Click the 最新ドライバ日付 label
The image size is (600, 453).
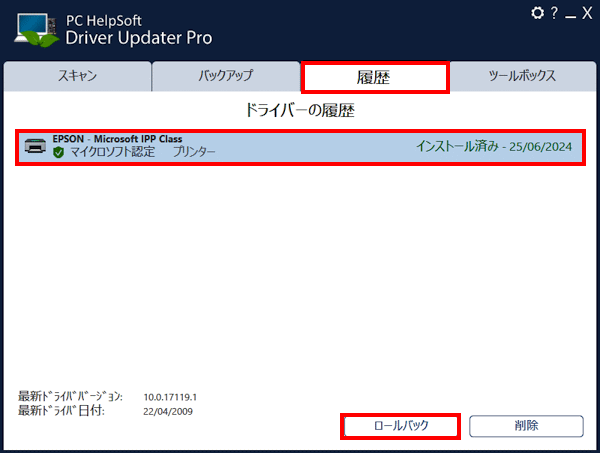point(61,411)
